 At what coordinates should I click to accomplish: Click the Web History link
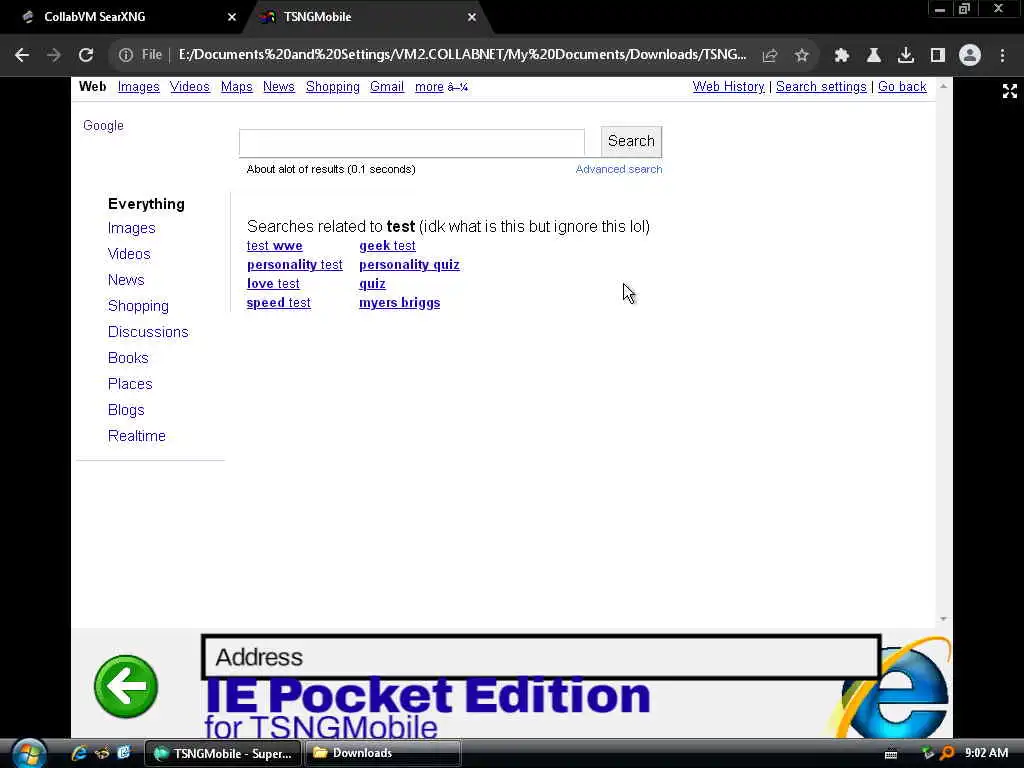coord(728,87)
